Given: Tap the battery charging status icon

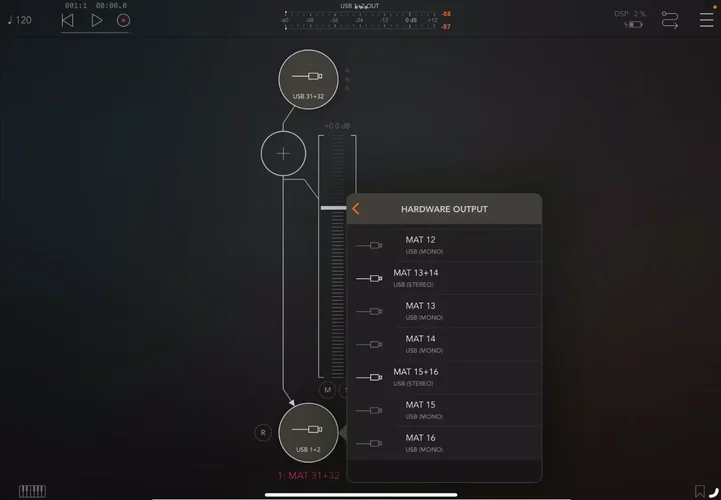Looking at the screenshot, I should click(633, 24).
